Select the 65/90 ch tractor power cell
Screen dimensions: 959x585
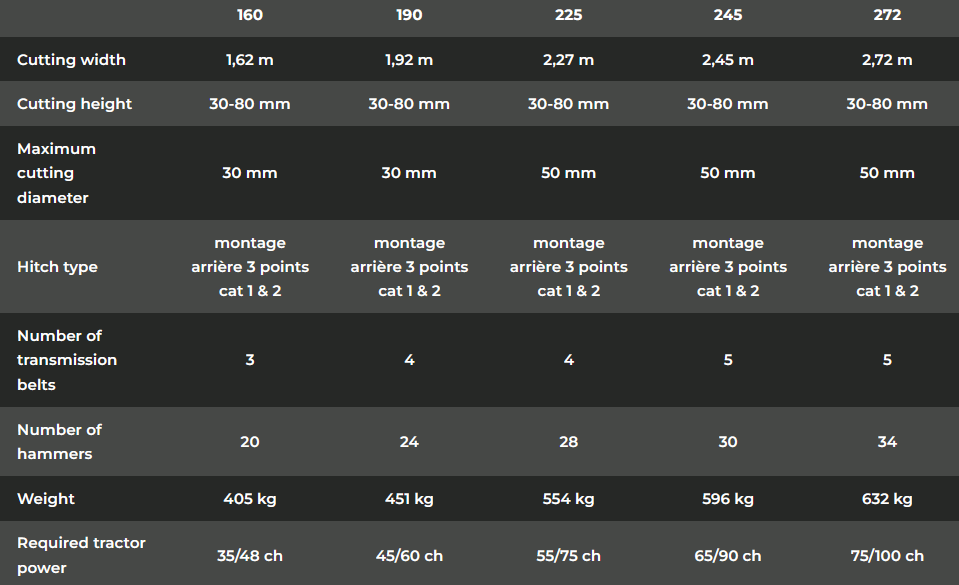[x=728, y=556]
